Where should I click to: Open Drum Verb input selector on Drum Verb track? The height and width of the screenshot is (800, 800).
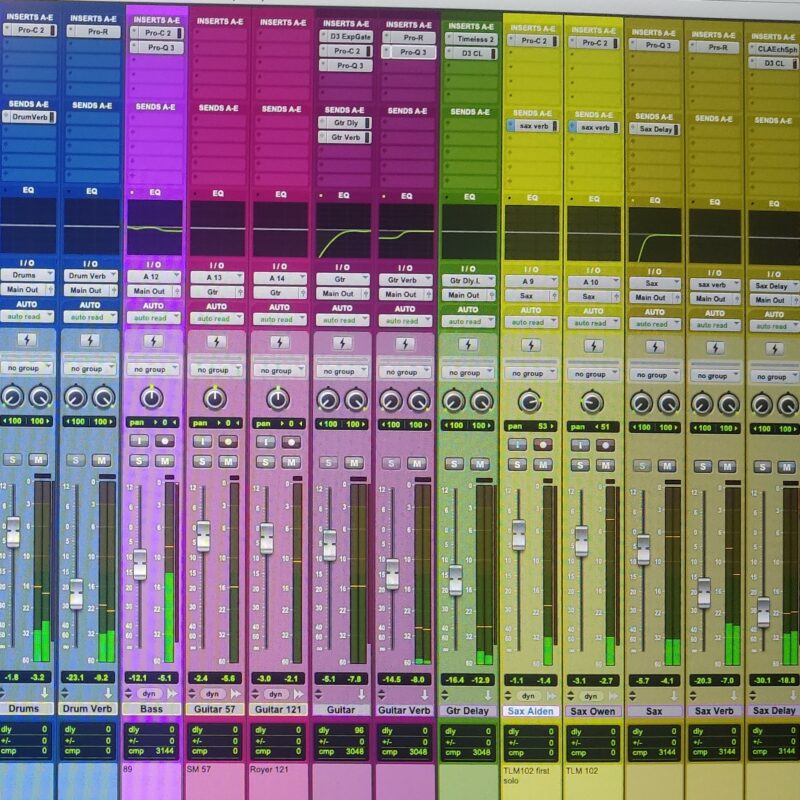tap(90, 276)
